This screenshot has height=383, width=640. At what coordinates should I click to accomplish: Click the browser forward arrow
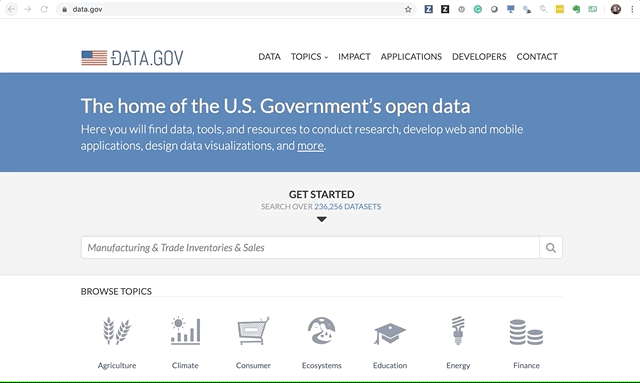tap(28, 9)
